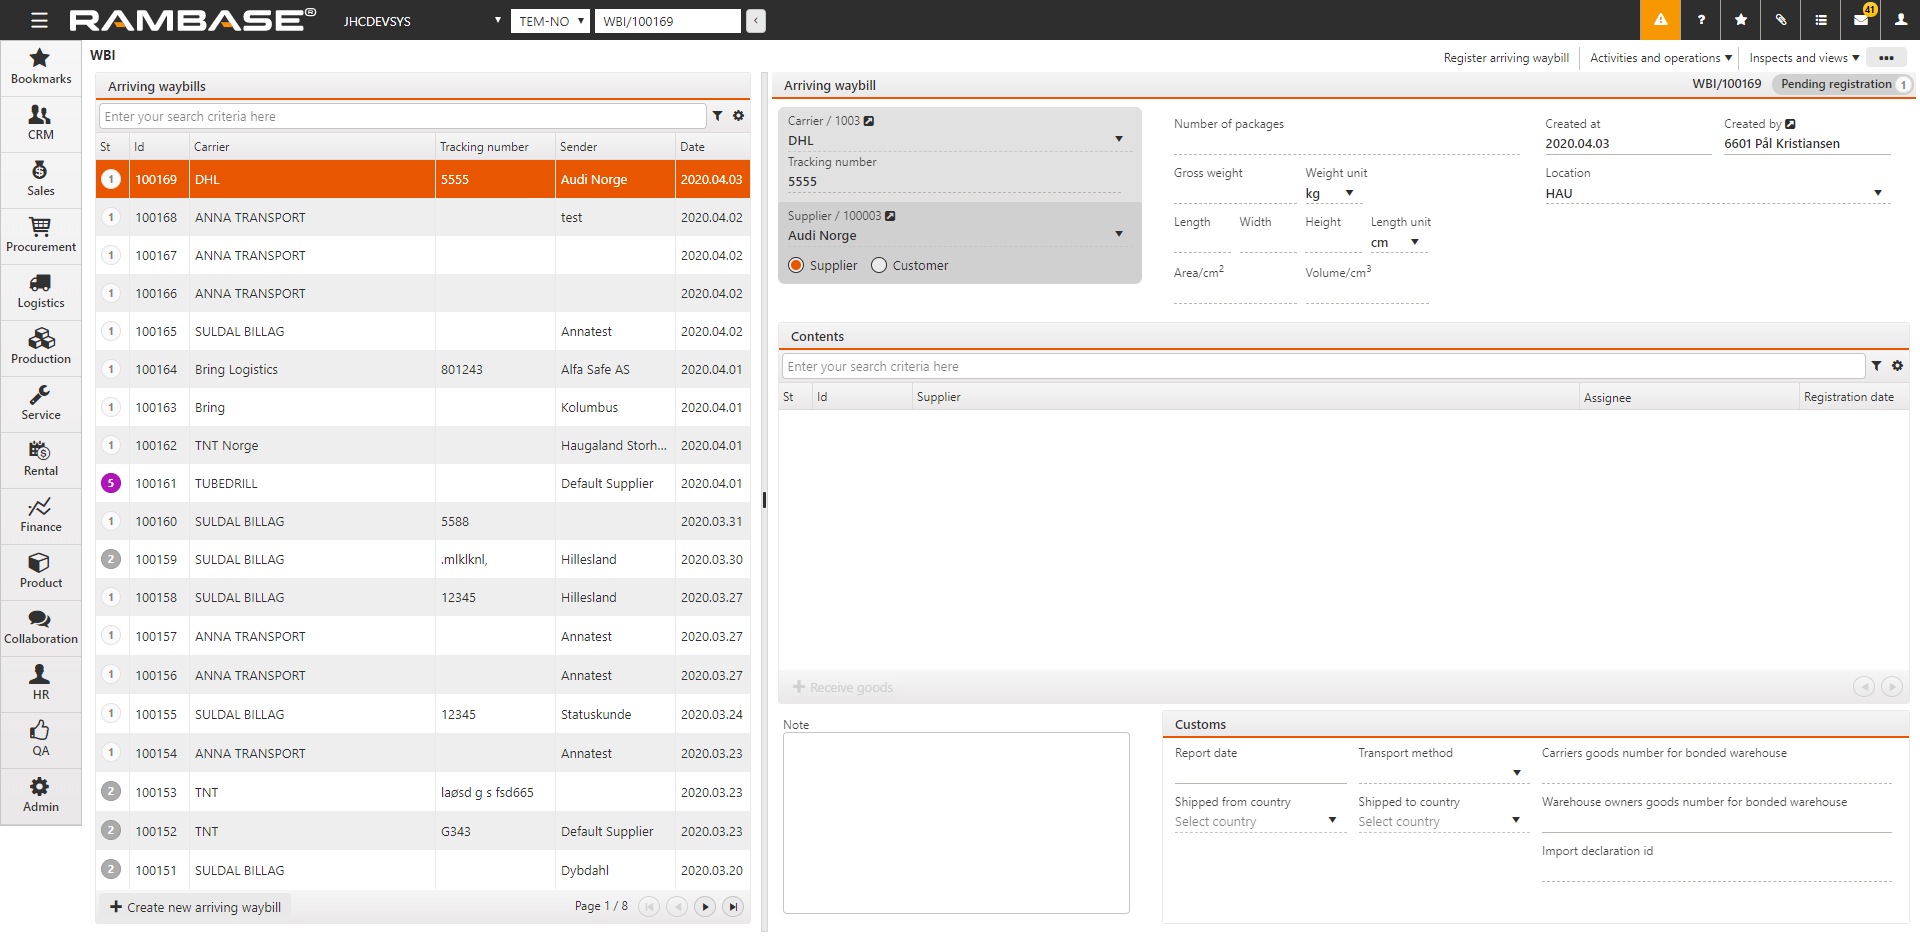This screenshot has width=1920, height=937.
Task: Click the filter icon in Contents search
Action: (x=1876, y=366)
